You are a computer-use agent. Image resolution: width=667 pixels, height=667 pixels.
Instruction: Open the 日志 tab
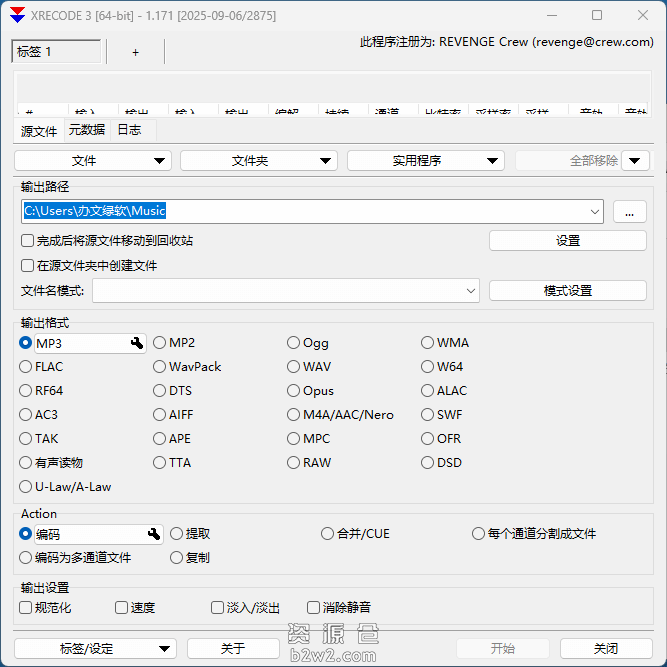click(x=129, y=130)
